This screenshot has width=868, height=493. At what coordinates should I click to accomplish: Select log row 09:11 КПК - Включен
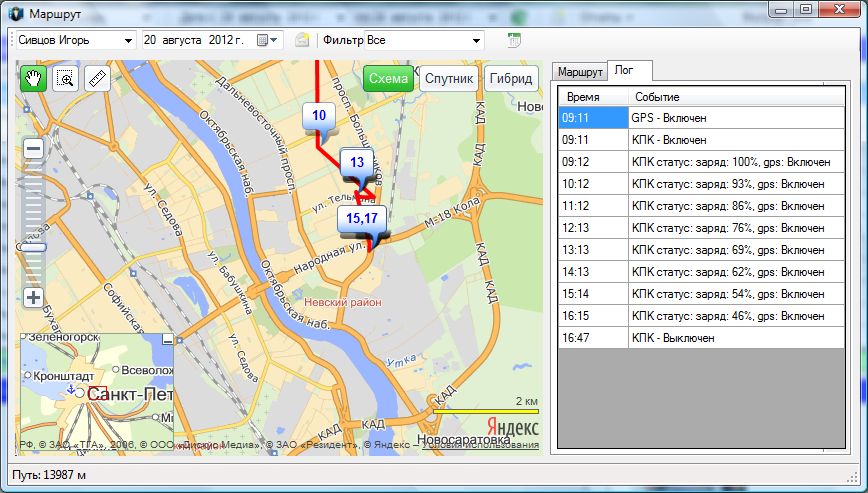tap(701, 140)
